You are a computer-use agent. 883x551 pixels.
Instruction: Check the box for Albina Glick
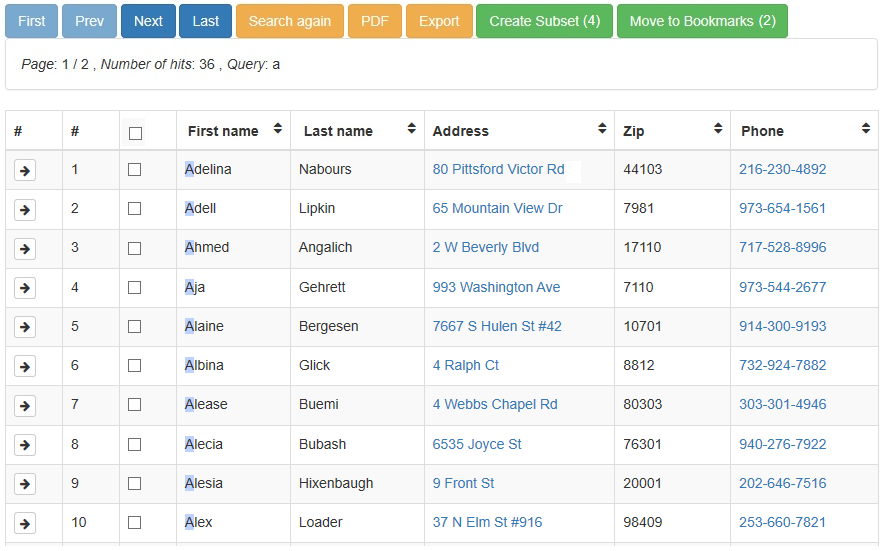135,366
